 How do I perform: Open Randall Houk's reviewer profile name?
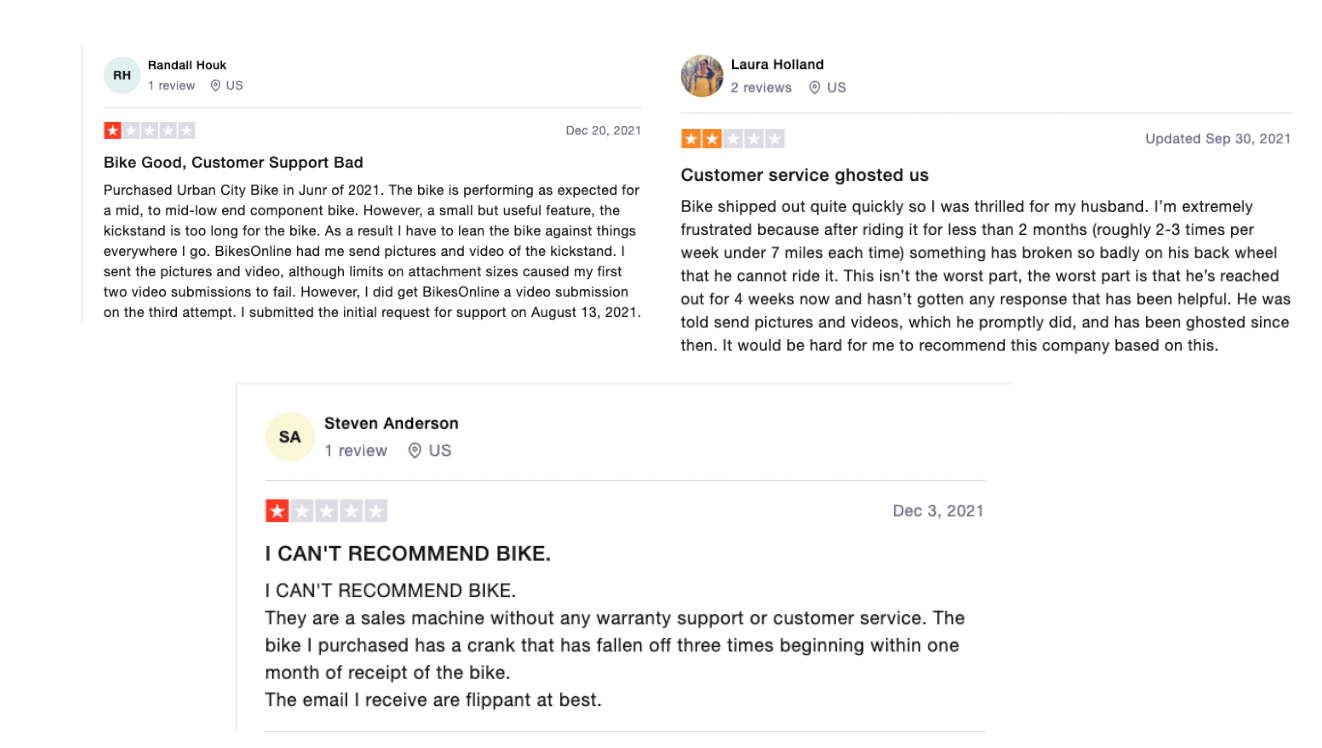187,66
